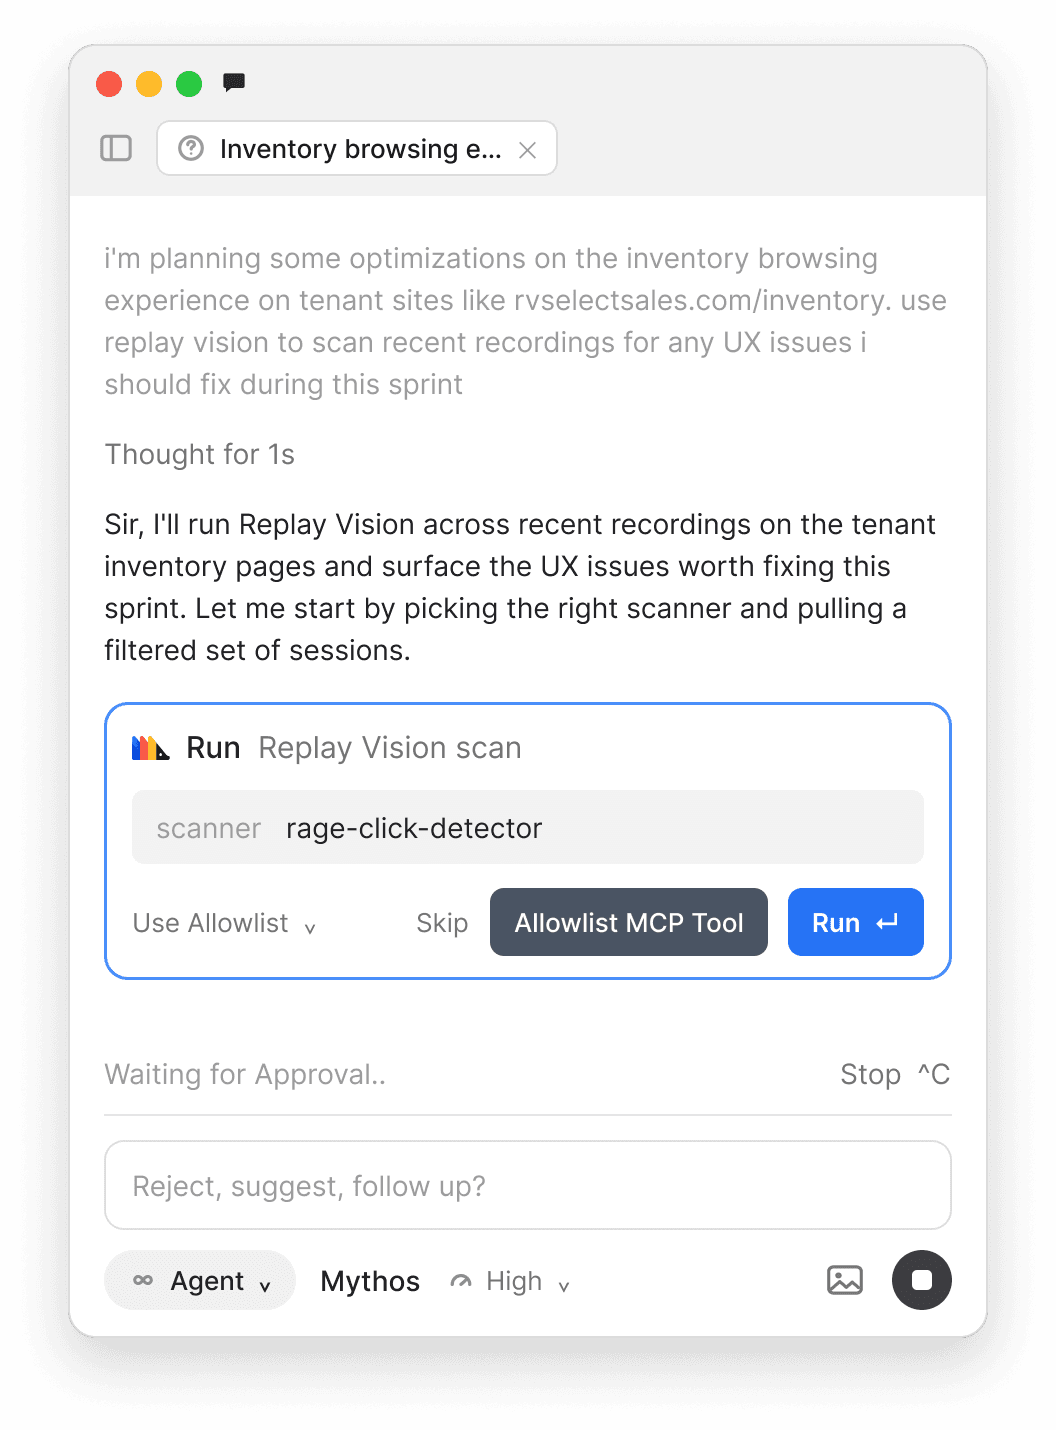Stop the agent with Stop ^C
The width and height of the screenshot is (1056, 1430).
[895, 1074]
